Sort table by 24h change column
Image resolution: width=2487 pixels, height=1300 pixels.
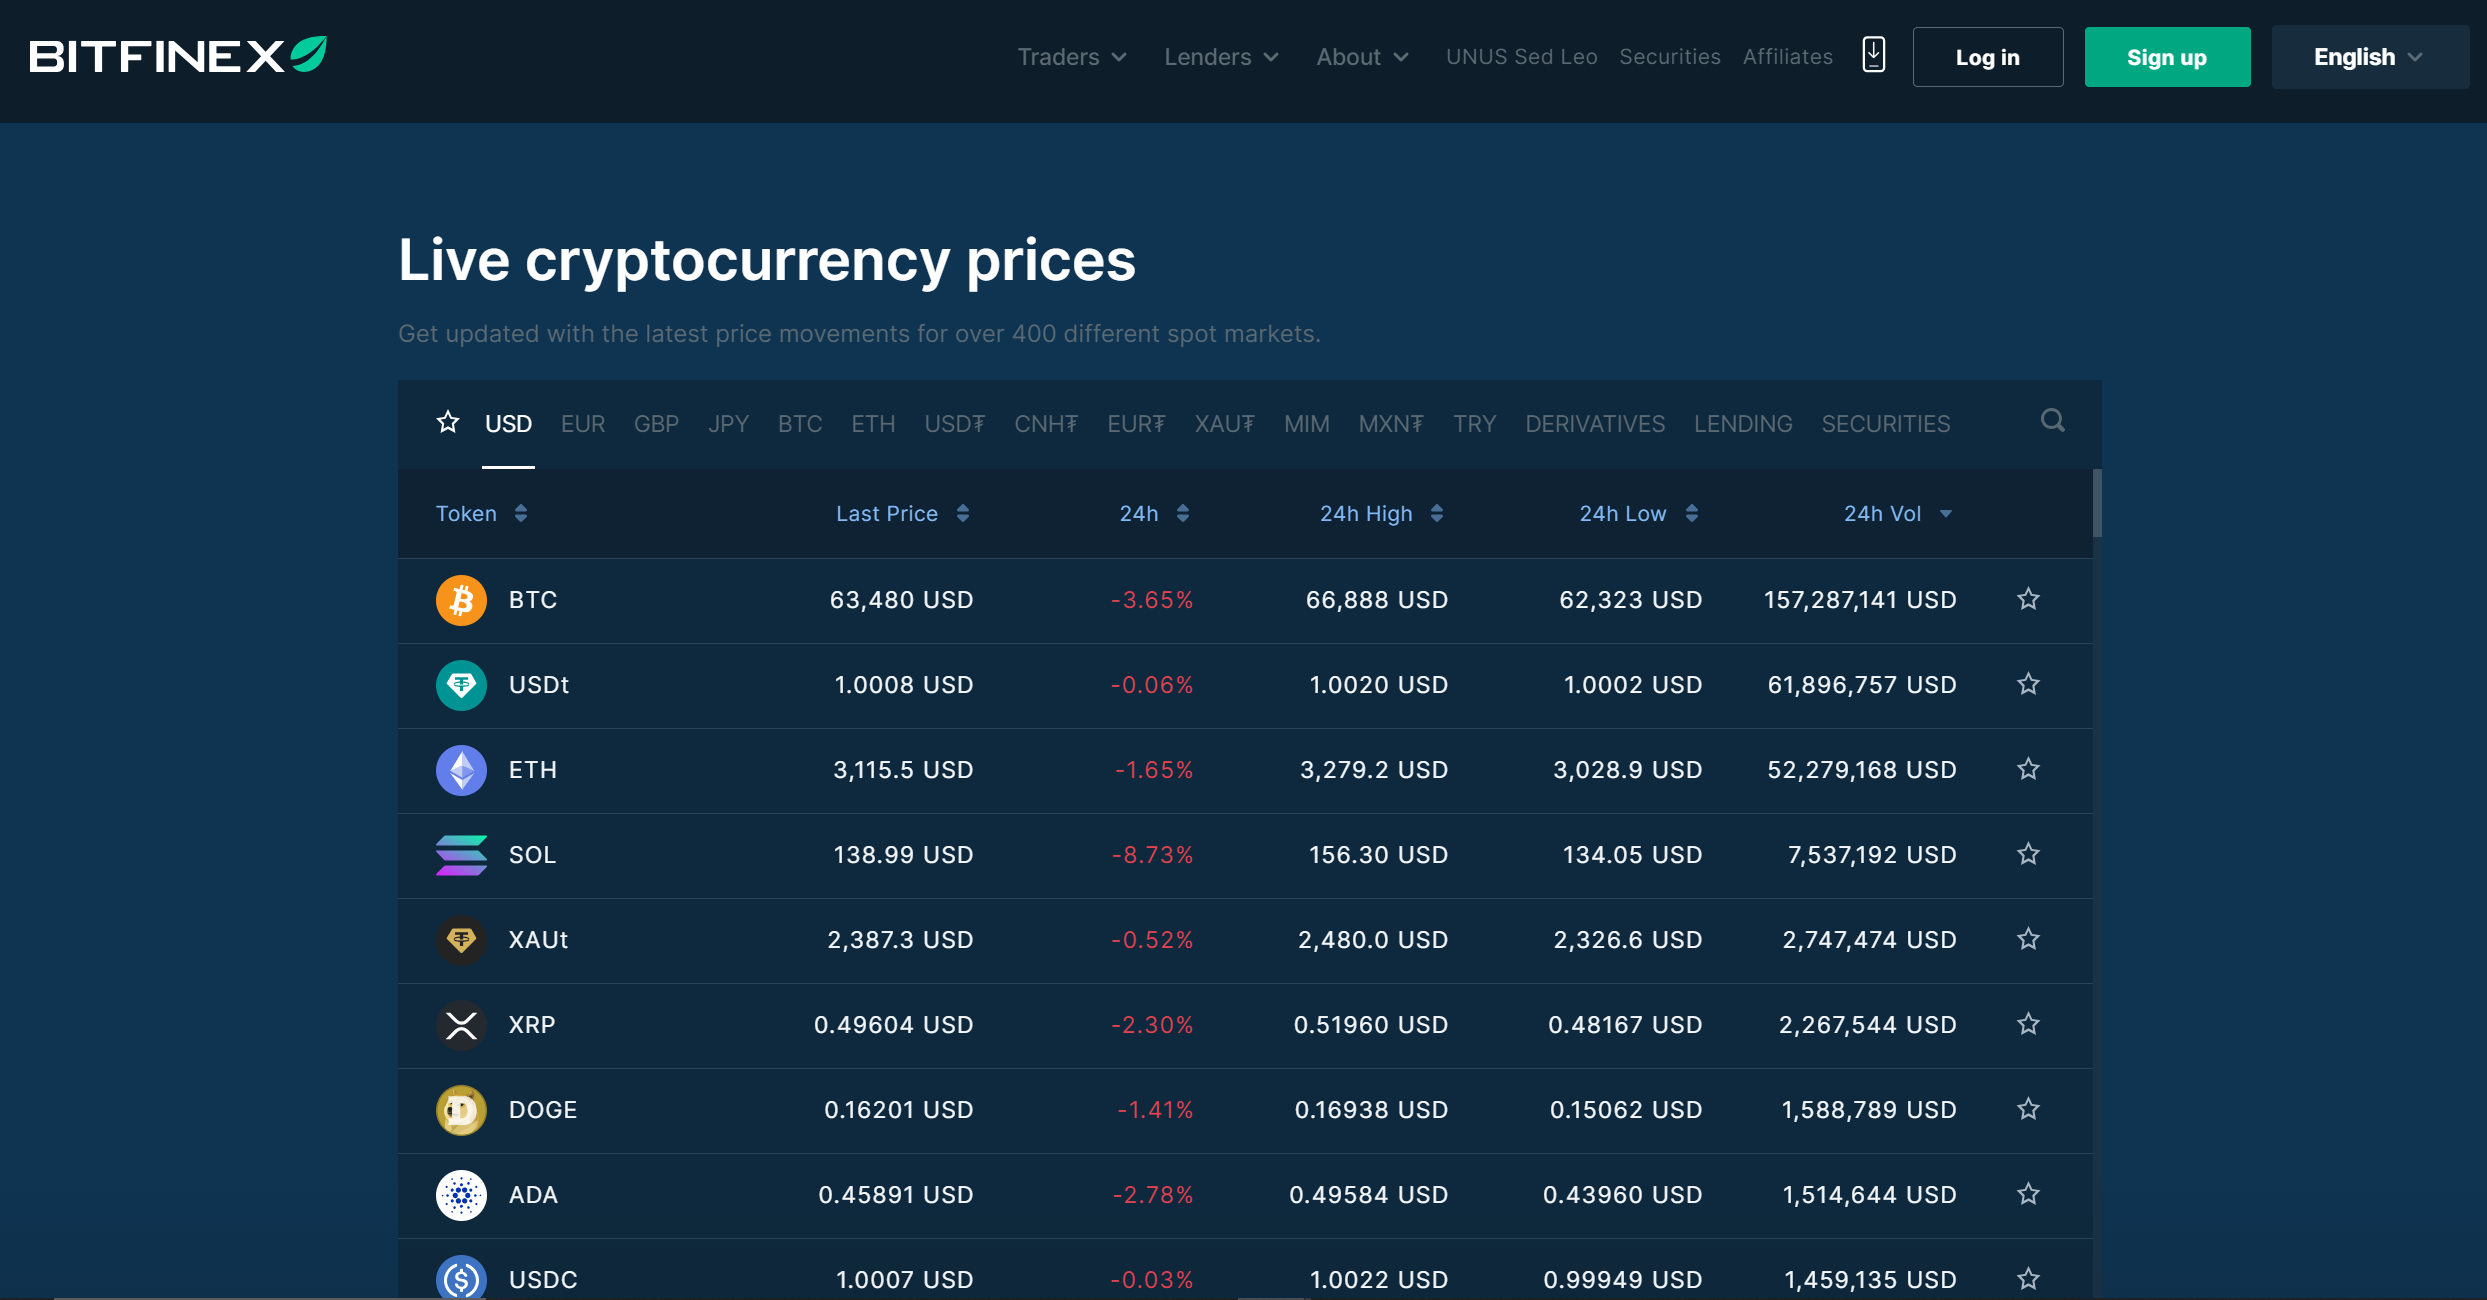(x=1154, y=514)
